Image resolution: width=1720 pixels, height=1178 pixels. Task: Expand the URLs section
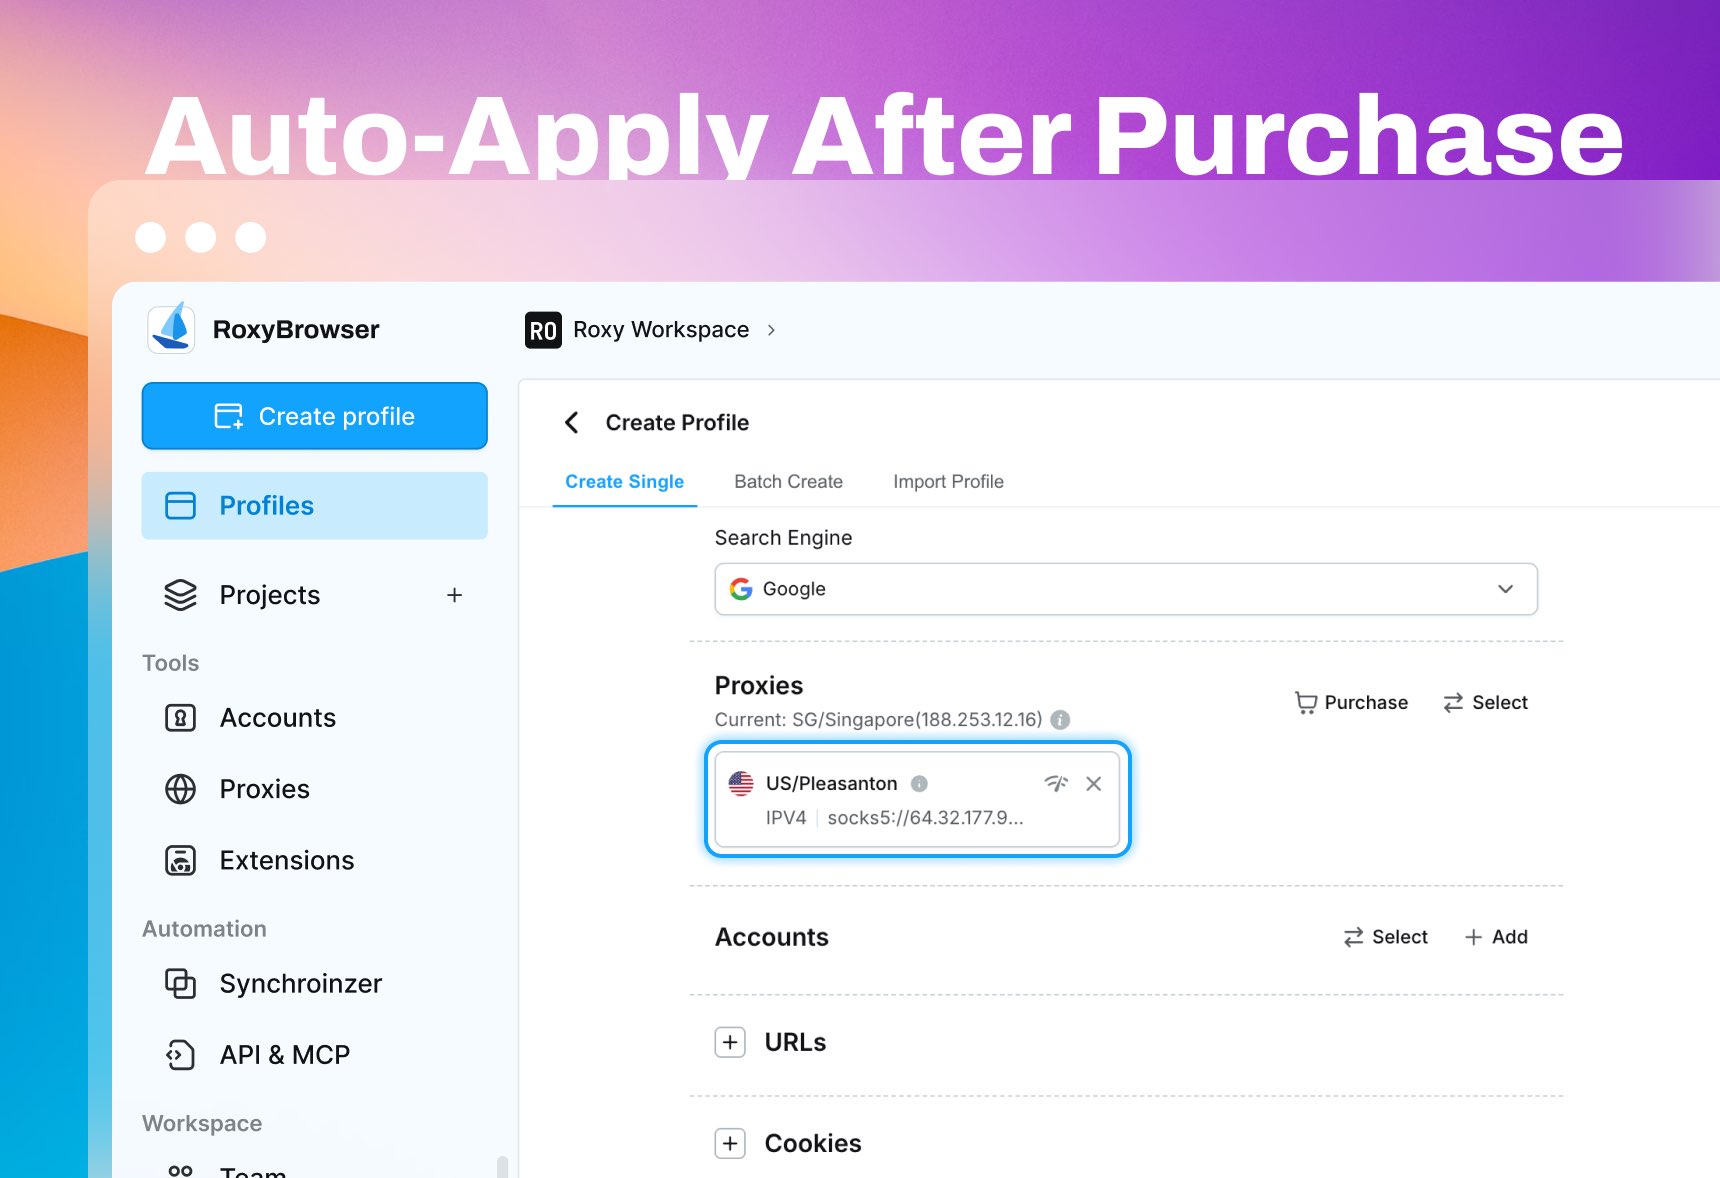tap(730, 1042)
